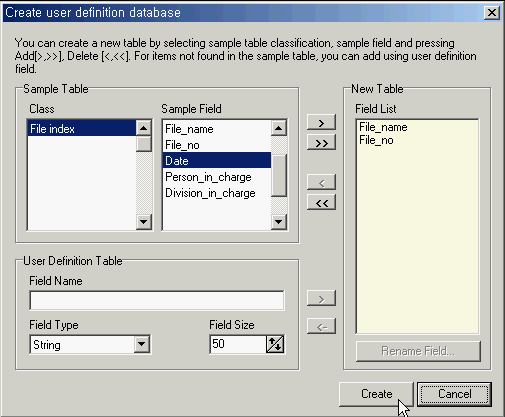Click the Field Size spinner arrows
This screenshot has width=505, height=417.
[275, 344]
